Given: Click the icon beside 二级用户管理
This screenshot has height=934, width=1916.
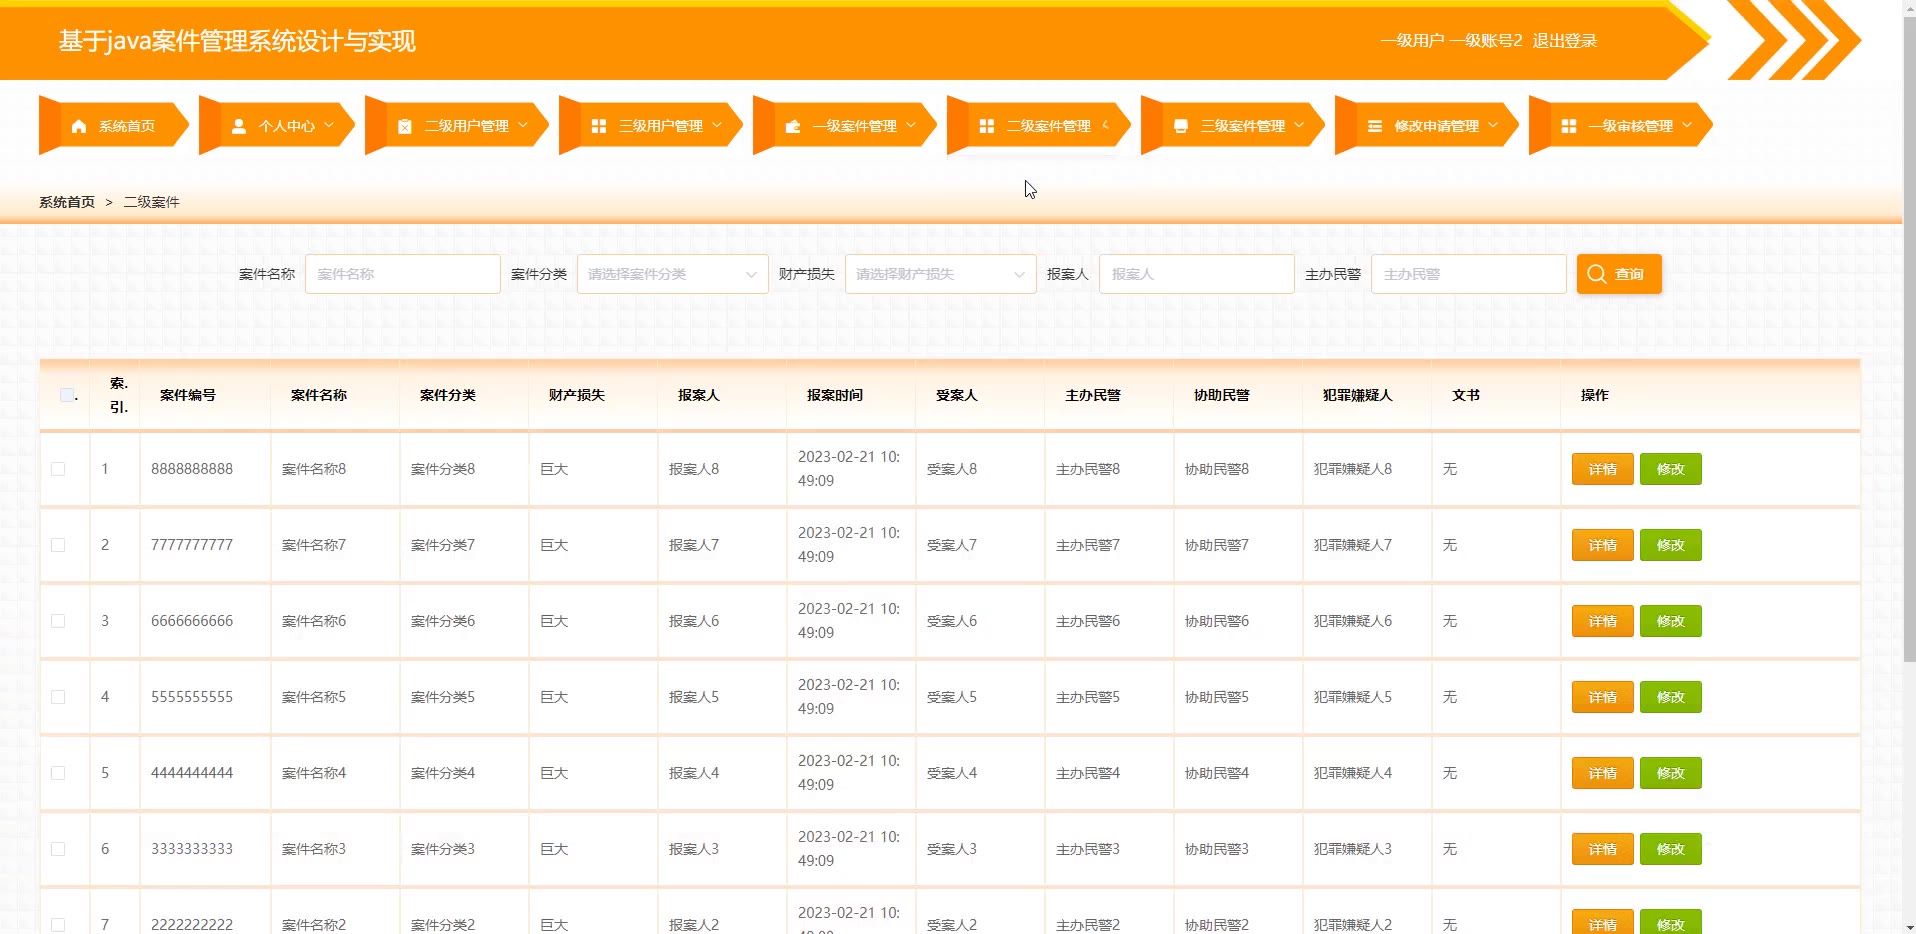Looking at the screenshot, I should click(x=405, y=126).
